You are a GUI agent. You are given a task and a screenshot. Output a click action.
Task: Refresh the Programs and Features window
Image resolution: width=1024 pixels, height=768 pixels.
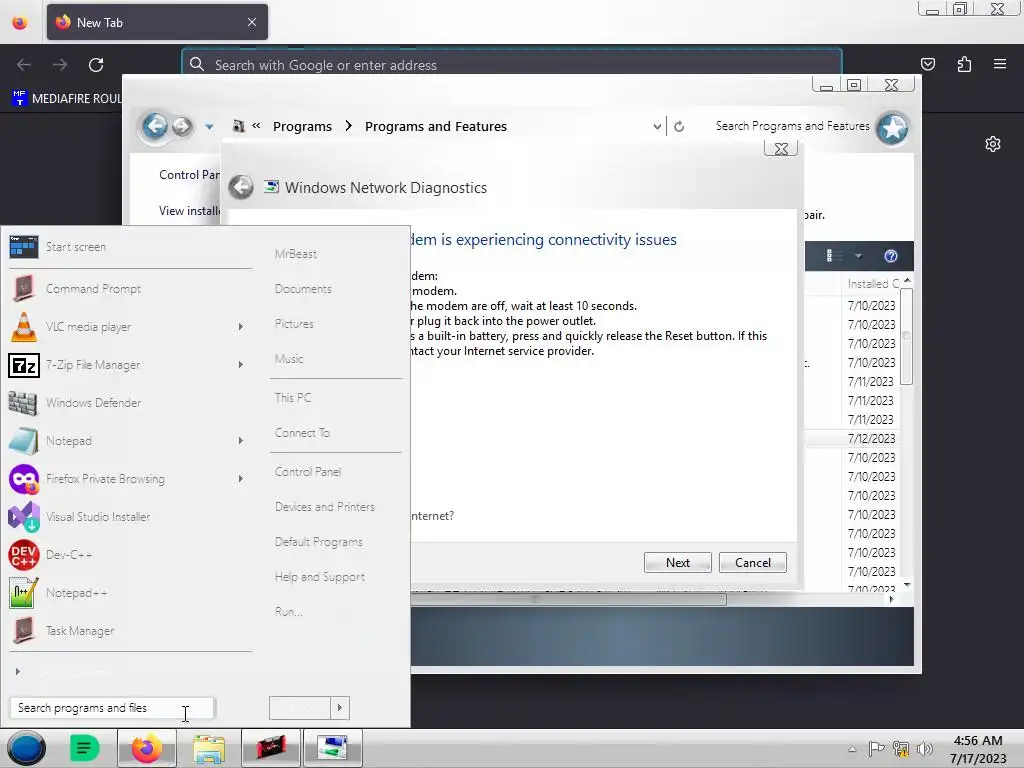679,127
